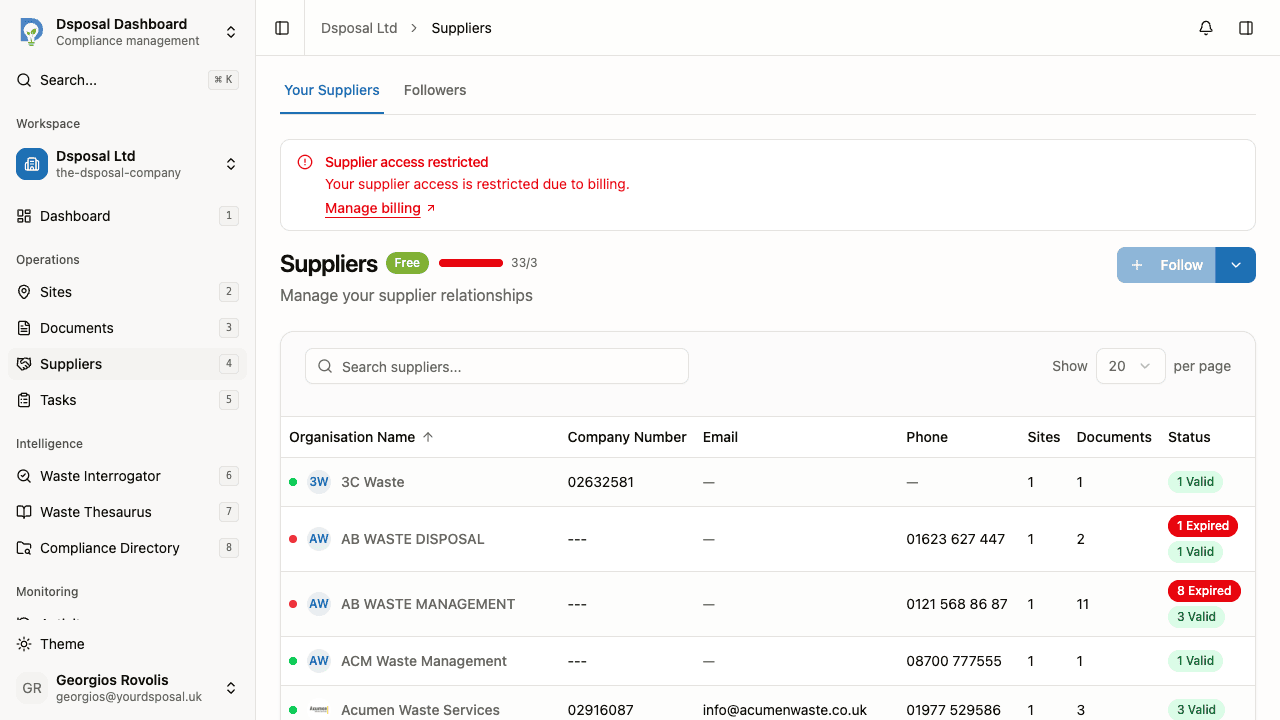The image size is (1280, 720).
Task: Open the Manage billing link
Action: pos(373,208)
